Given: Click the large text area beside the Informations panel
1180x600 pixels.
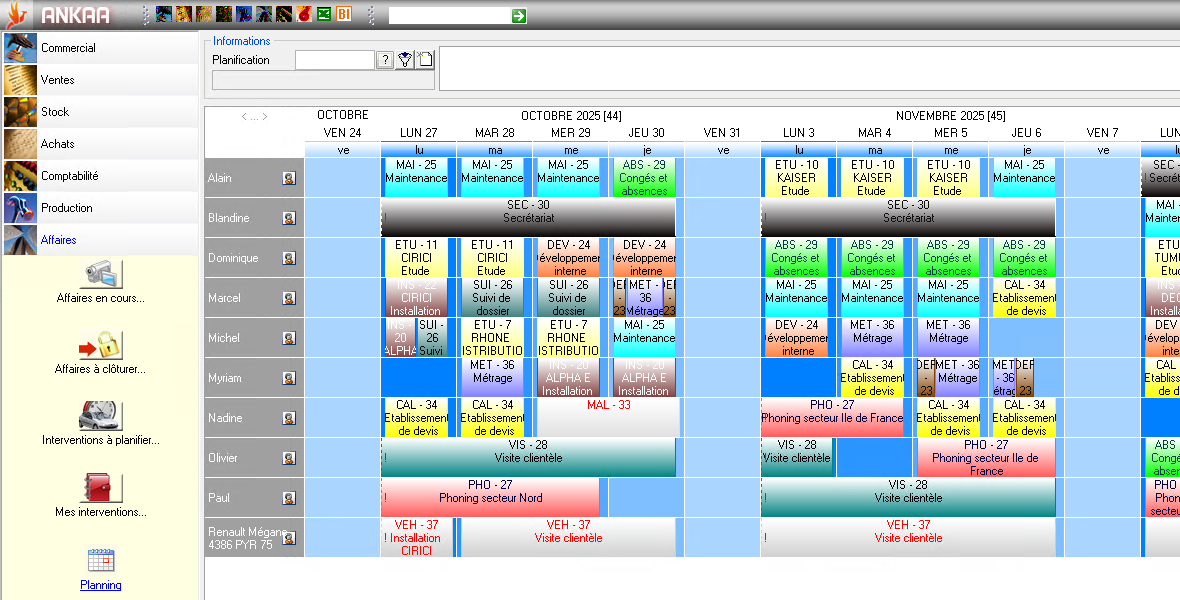Looking at the screenshot, I should click(810, 69).
